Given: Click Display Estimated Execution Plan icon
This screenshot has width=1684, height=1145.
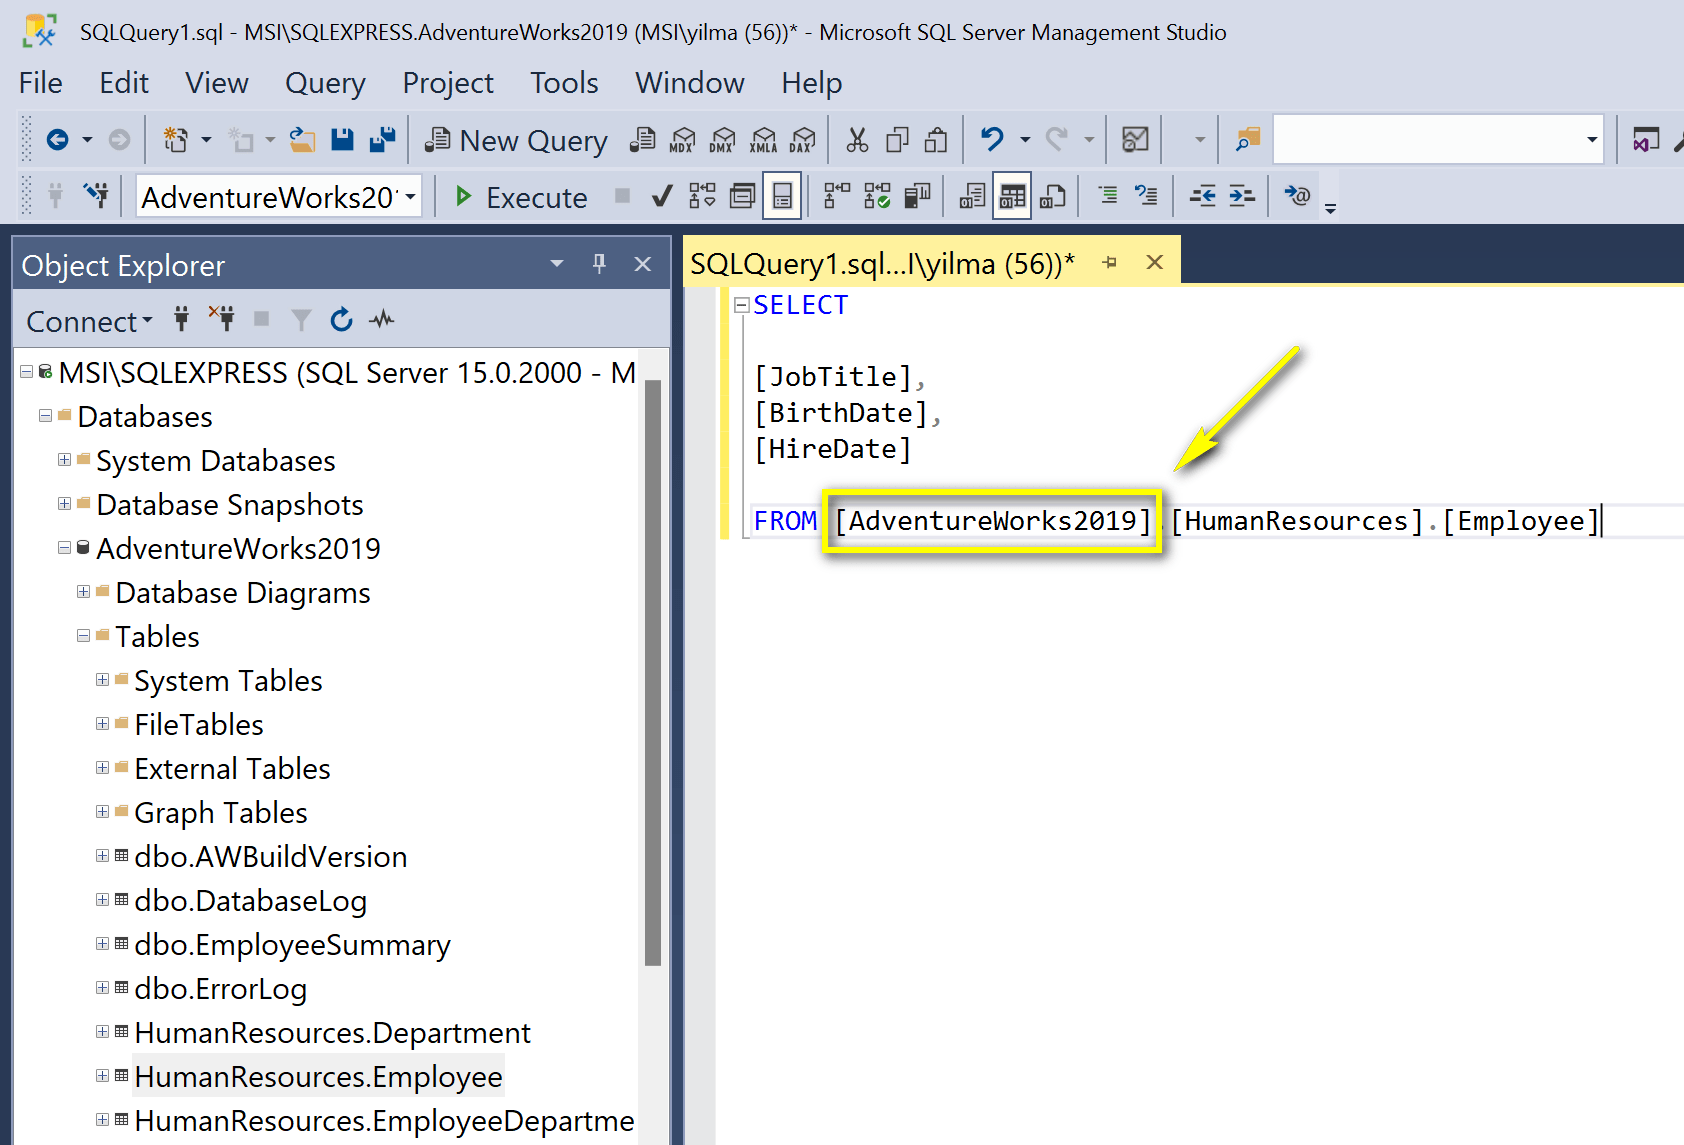Looking at the screenshot, I should (703, 196).
